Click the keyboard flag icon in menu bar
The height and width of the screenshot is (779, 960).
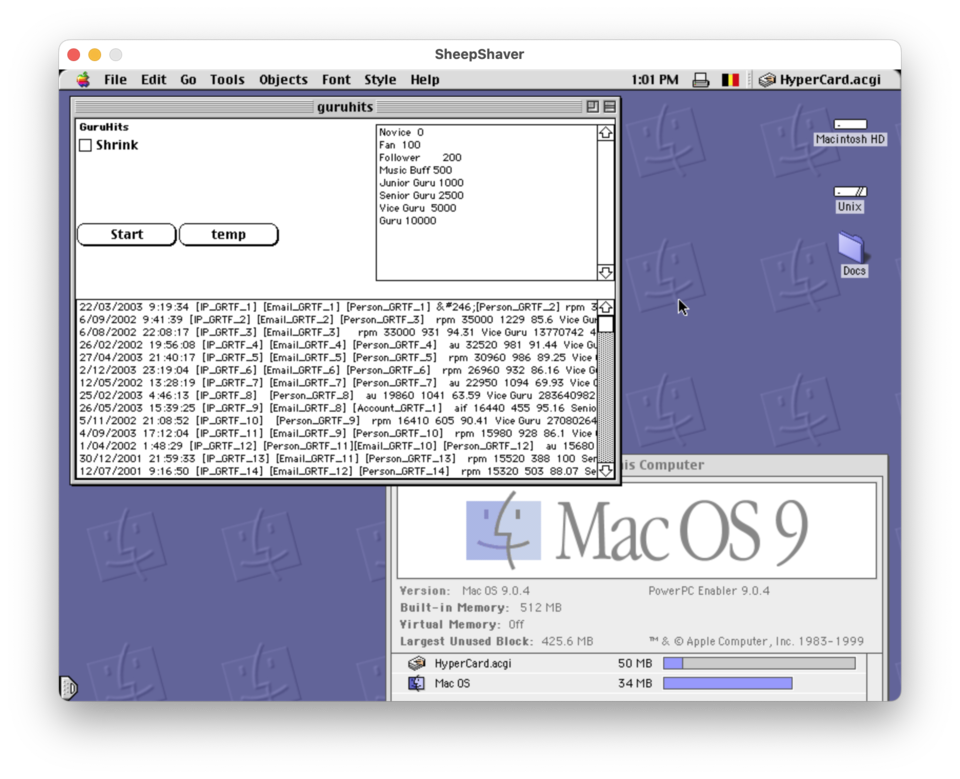coord(730,80)
